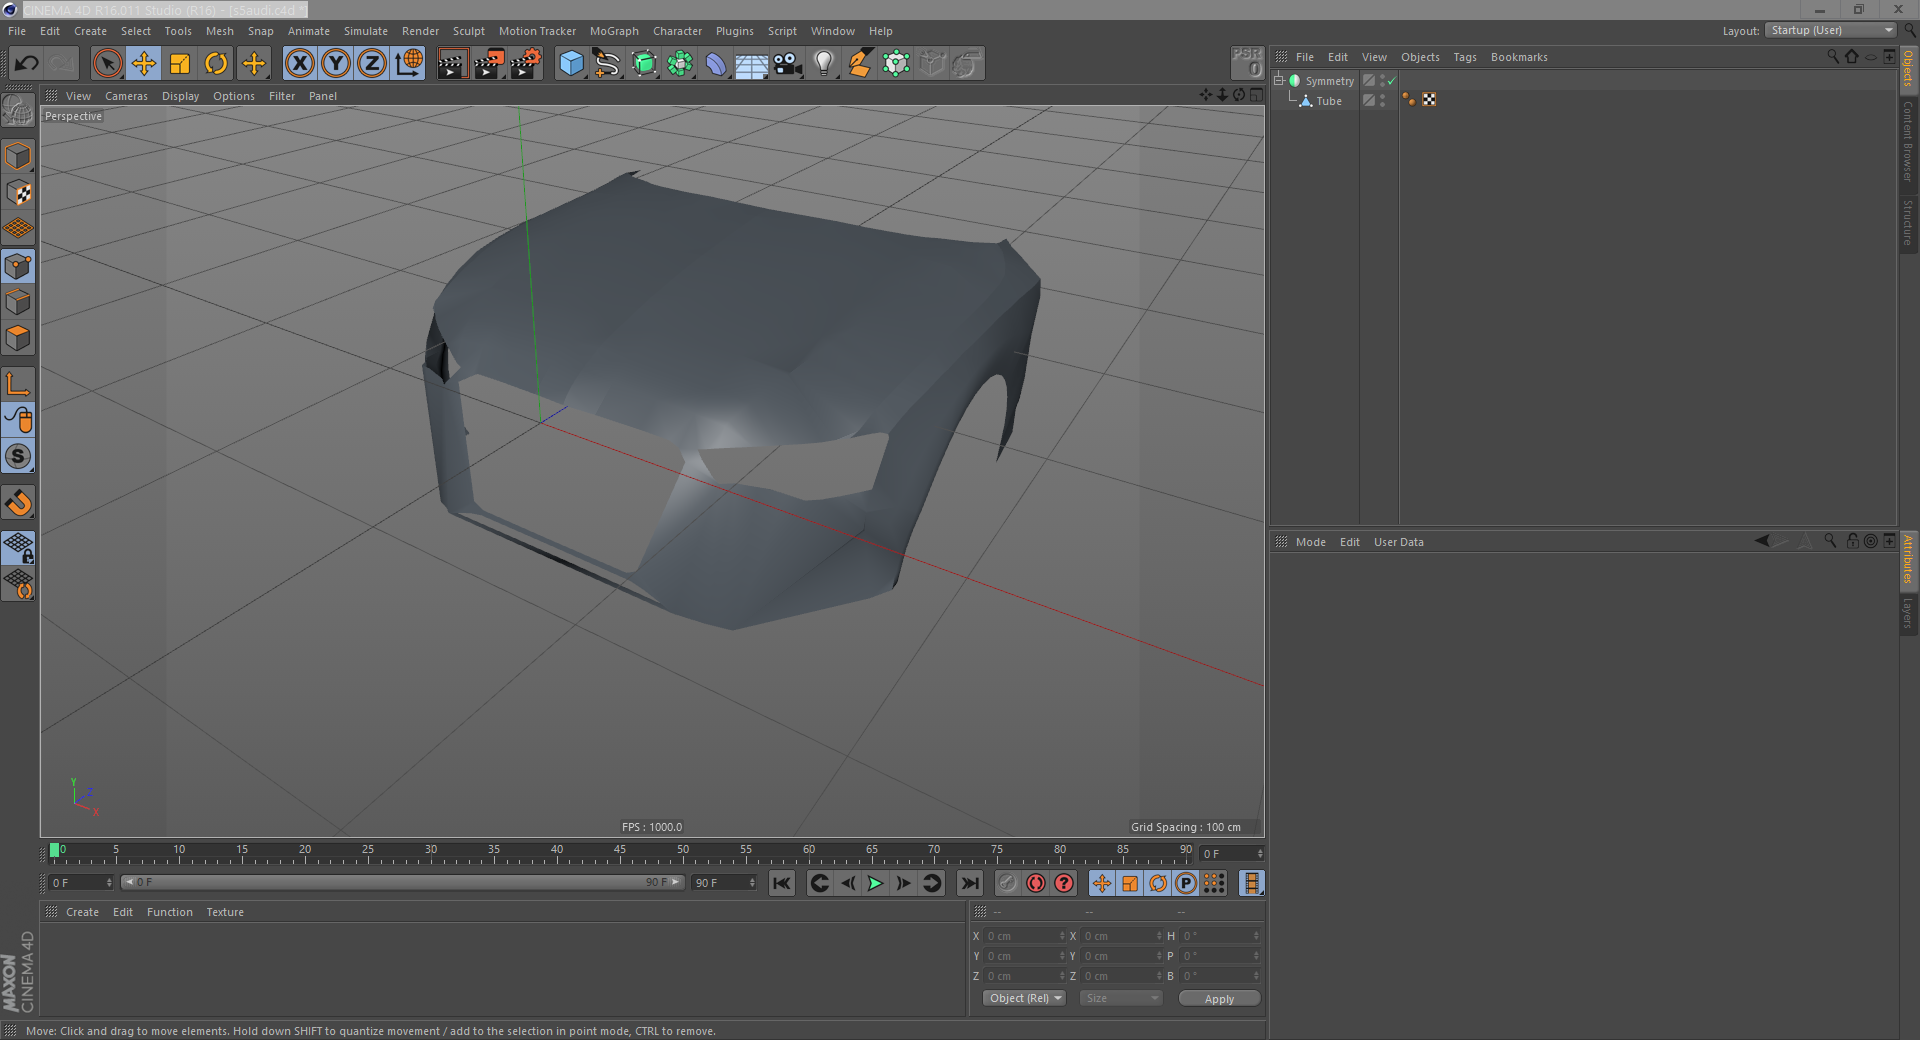
Task: Open Size coordinate mode dropdown
Action: [1121, 998]
